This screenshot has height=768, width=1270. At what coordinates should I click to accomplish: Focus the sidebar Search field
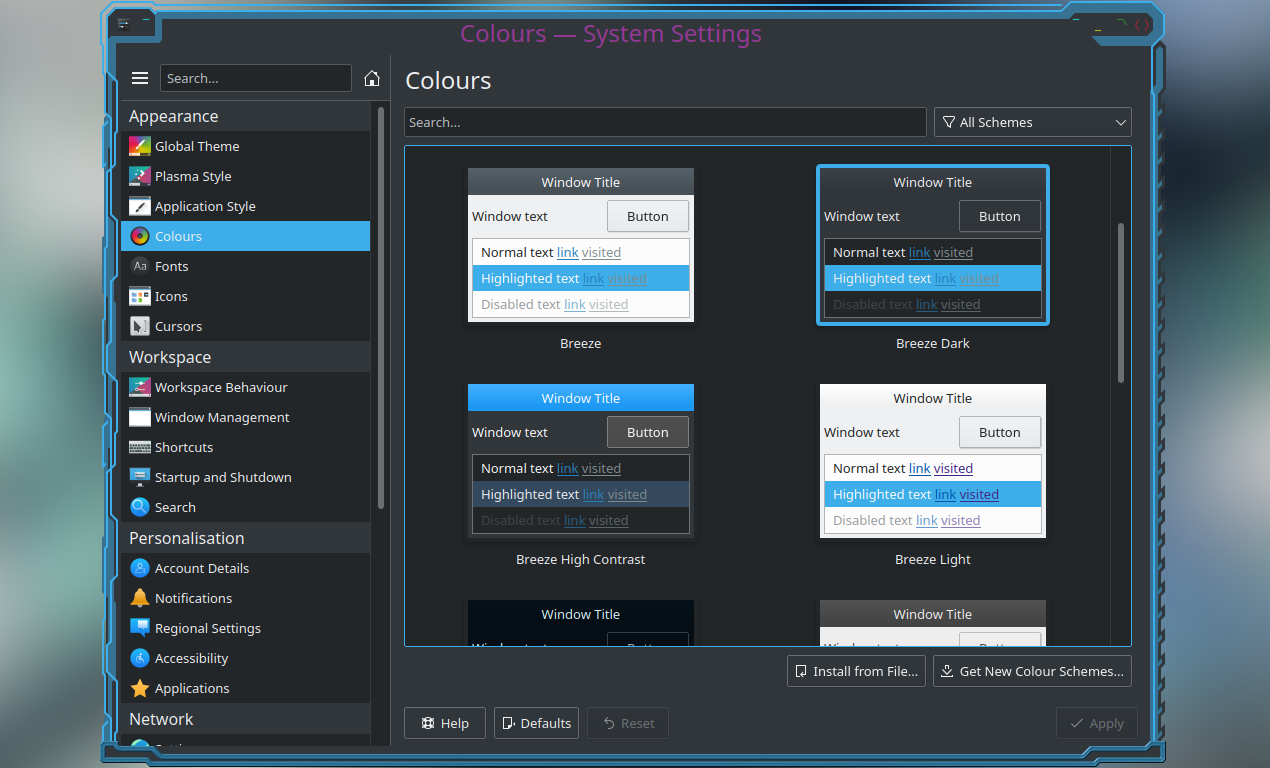256,78
